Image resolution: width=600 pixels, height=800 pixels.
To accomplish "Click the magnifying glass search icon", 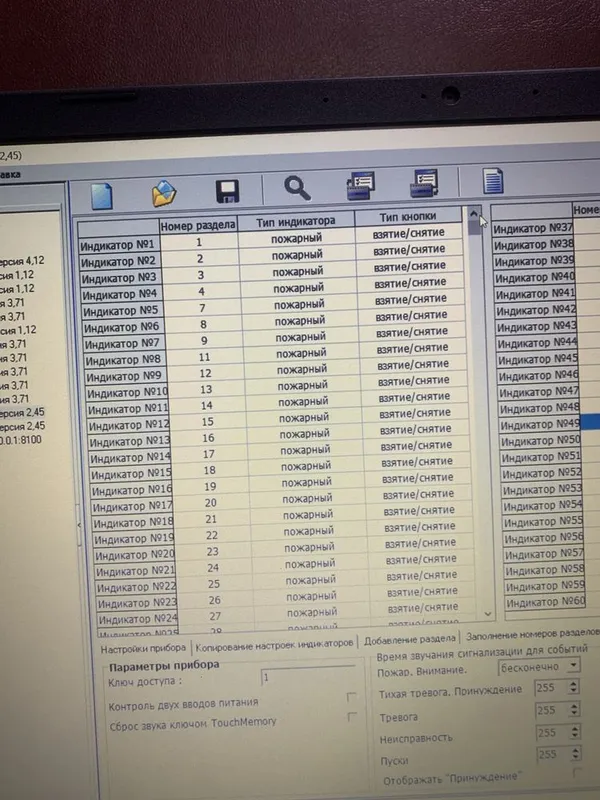I will [x=297, y=188].
